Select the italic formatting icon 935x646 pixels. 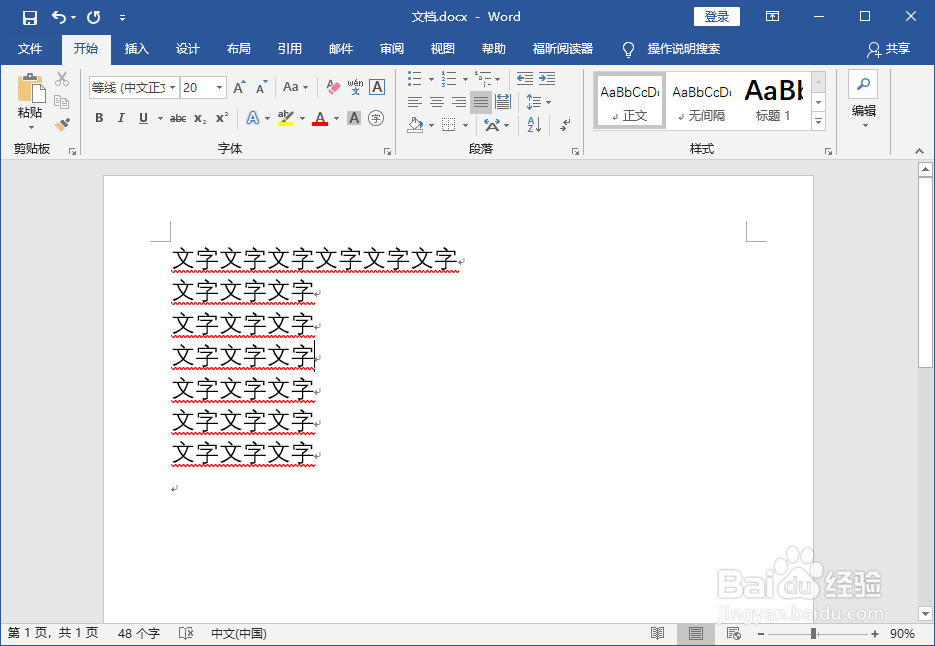121,117
